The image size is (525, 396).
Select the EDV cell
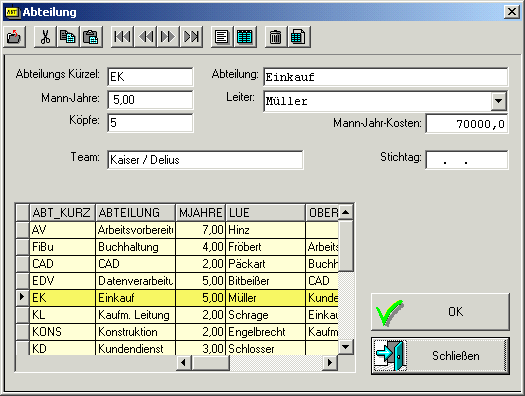tap(62, 281)
